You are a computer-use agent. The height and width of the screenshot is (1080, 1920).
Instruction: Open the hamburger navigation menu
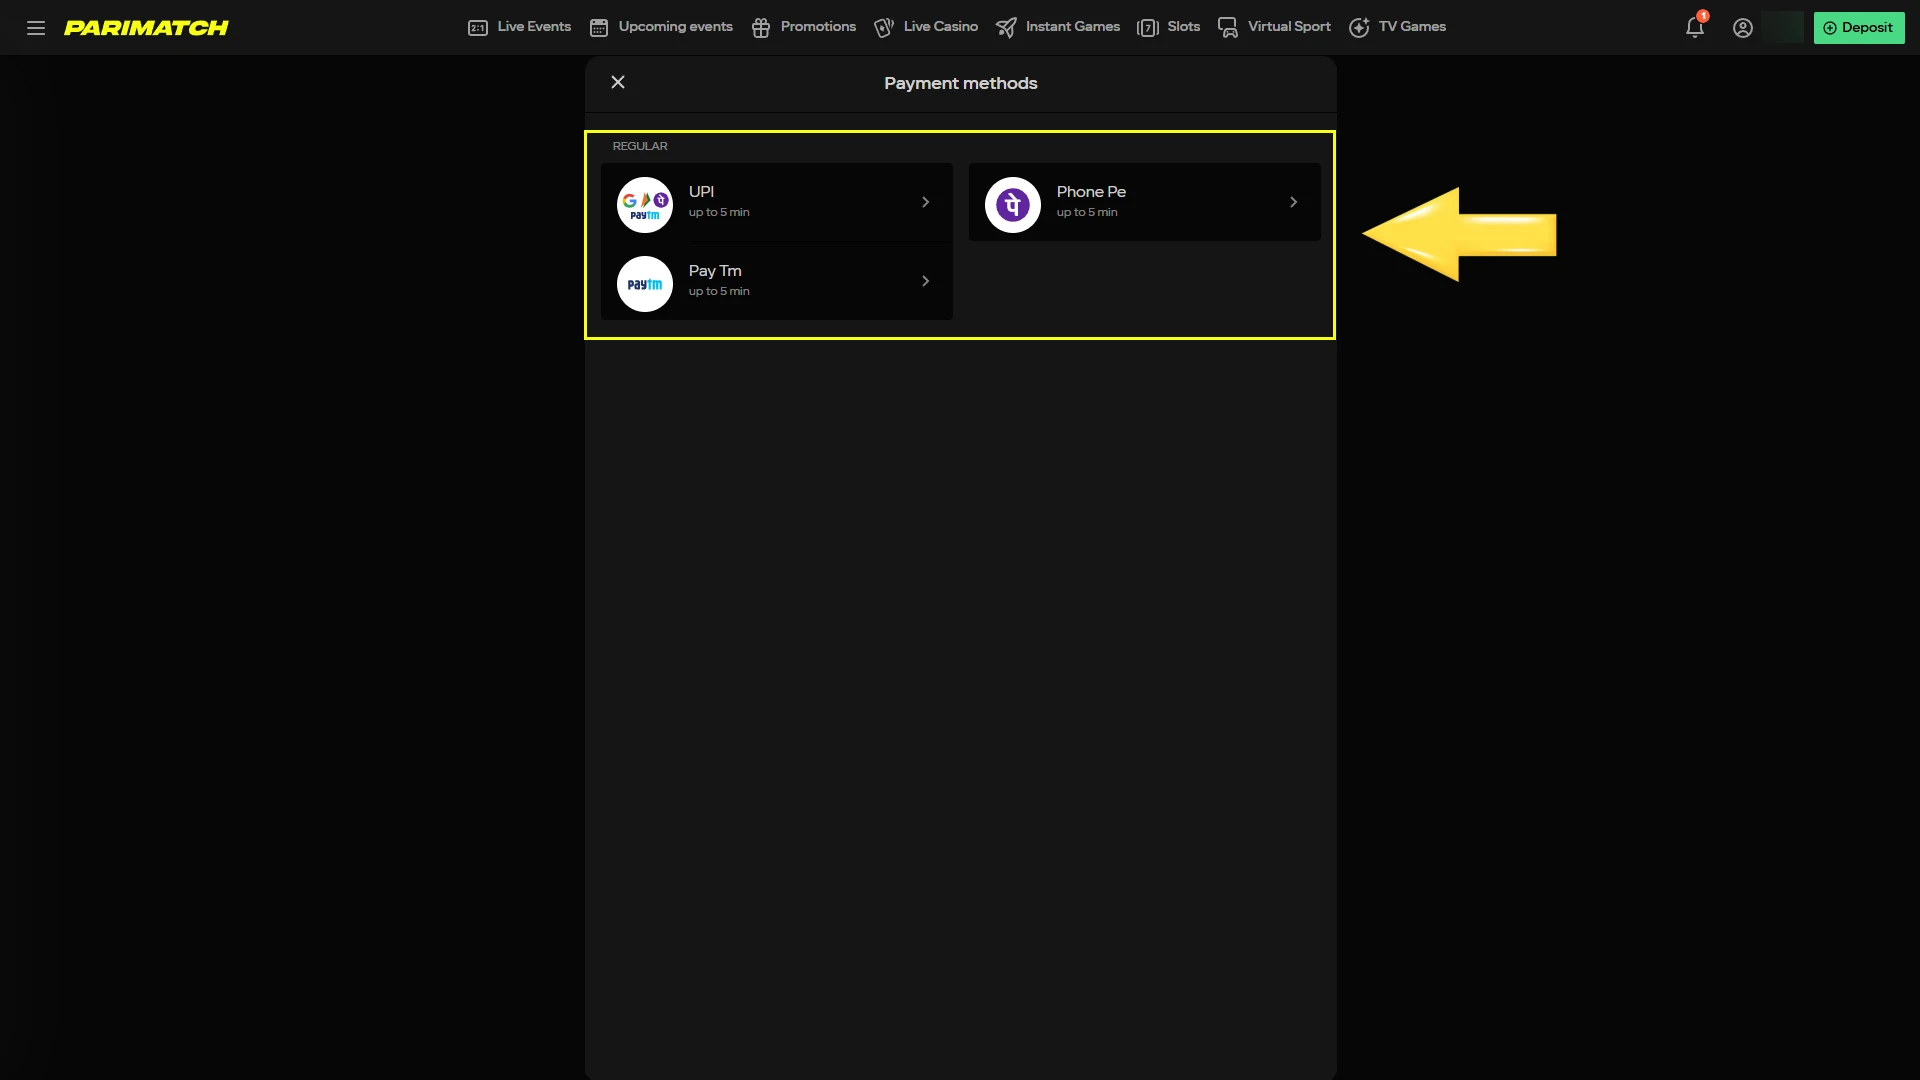[x=36, y=27]
